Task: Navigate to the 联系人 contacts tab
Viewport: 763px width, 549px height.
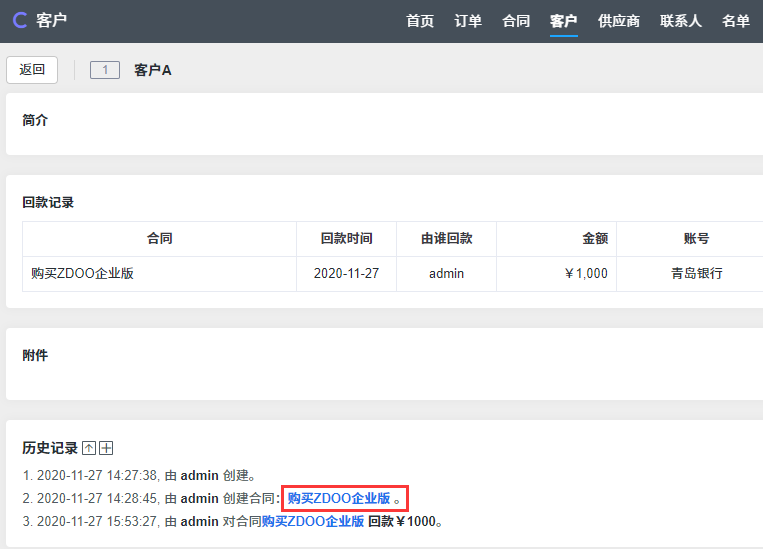Action: (x=681, y=21)
